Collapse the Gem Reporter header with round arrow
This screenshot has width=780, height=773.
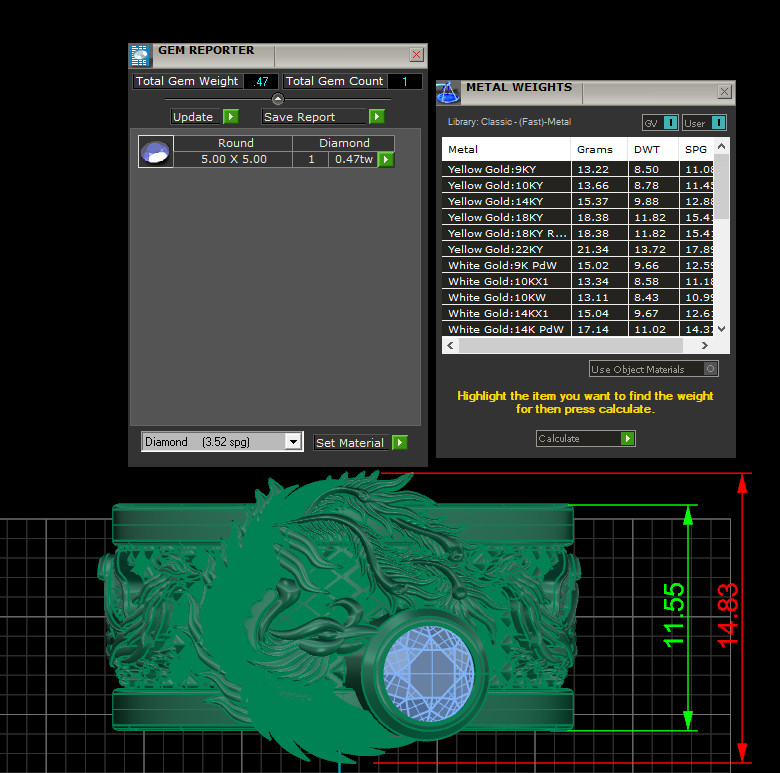click(x=278, y=99)
